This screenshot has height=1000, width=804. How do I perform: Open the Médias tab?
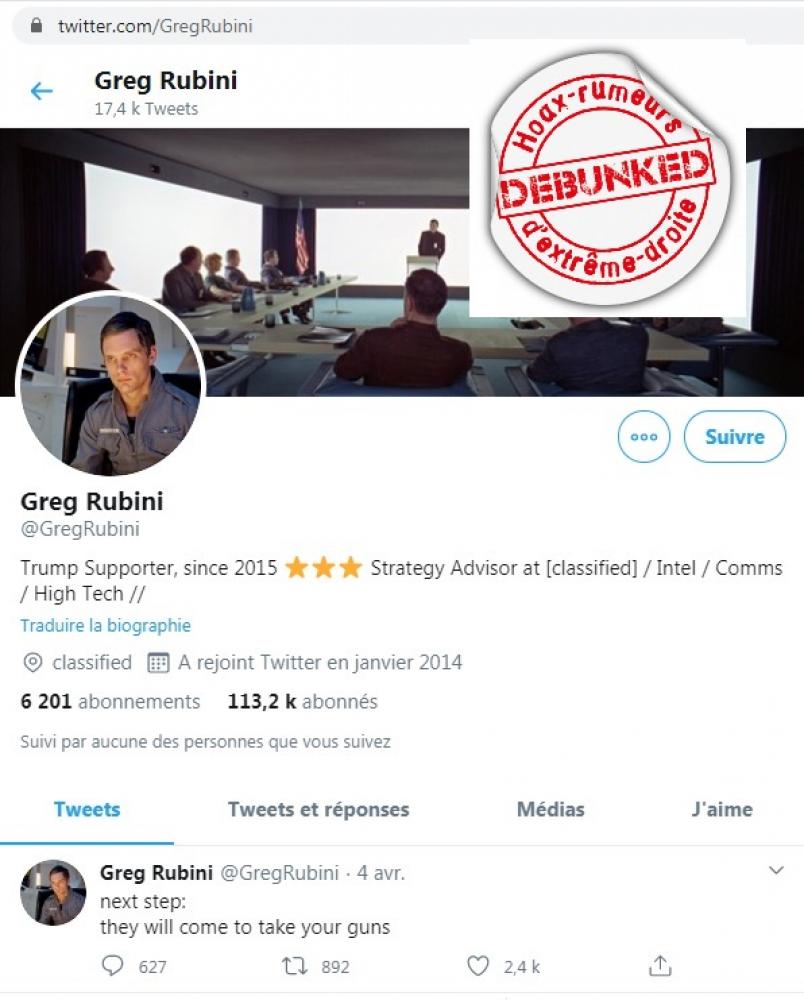coord(550,809)
